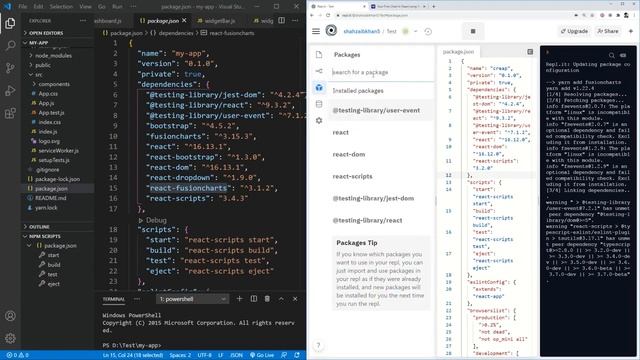The height and width of the screenshot is (360, 640).
Task: Click Spaces: 2 indentation setting
Action: tap(180, 355)
